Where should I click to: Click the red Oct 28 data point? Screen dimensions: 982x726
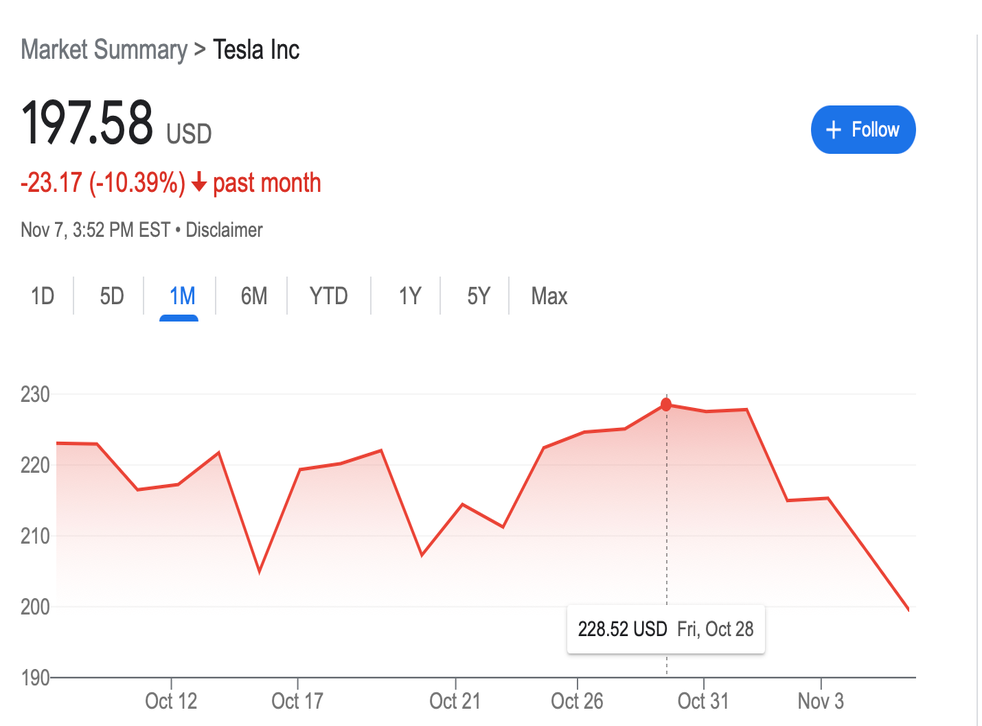[666, 404]
